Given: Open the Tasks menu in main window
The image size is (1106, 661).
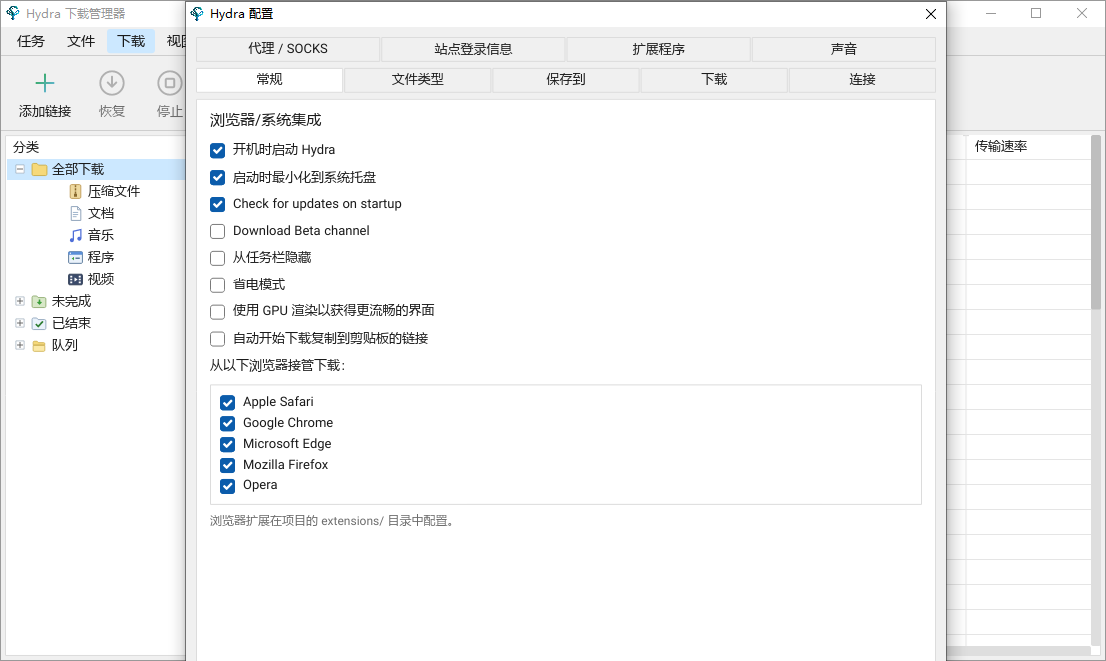Looking at the screenshot, I should click(30, 41).
